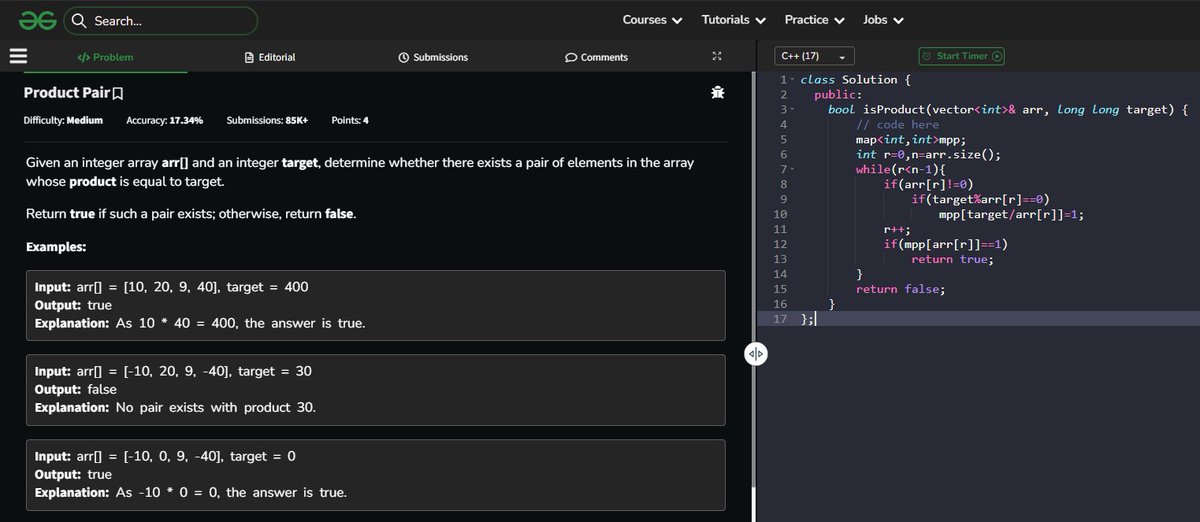
Task: Click 'No pair exists with product 30' explanation
Action: click(x=176, y=408)
